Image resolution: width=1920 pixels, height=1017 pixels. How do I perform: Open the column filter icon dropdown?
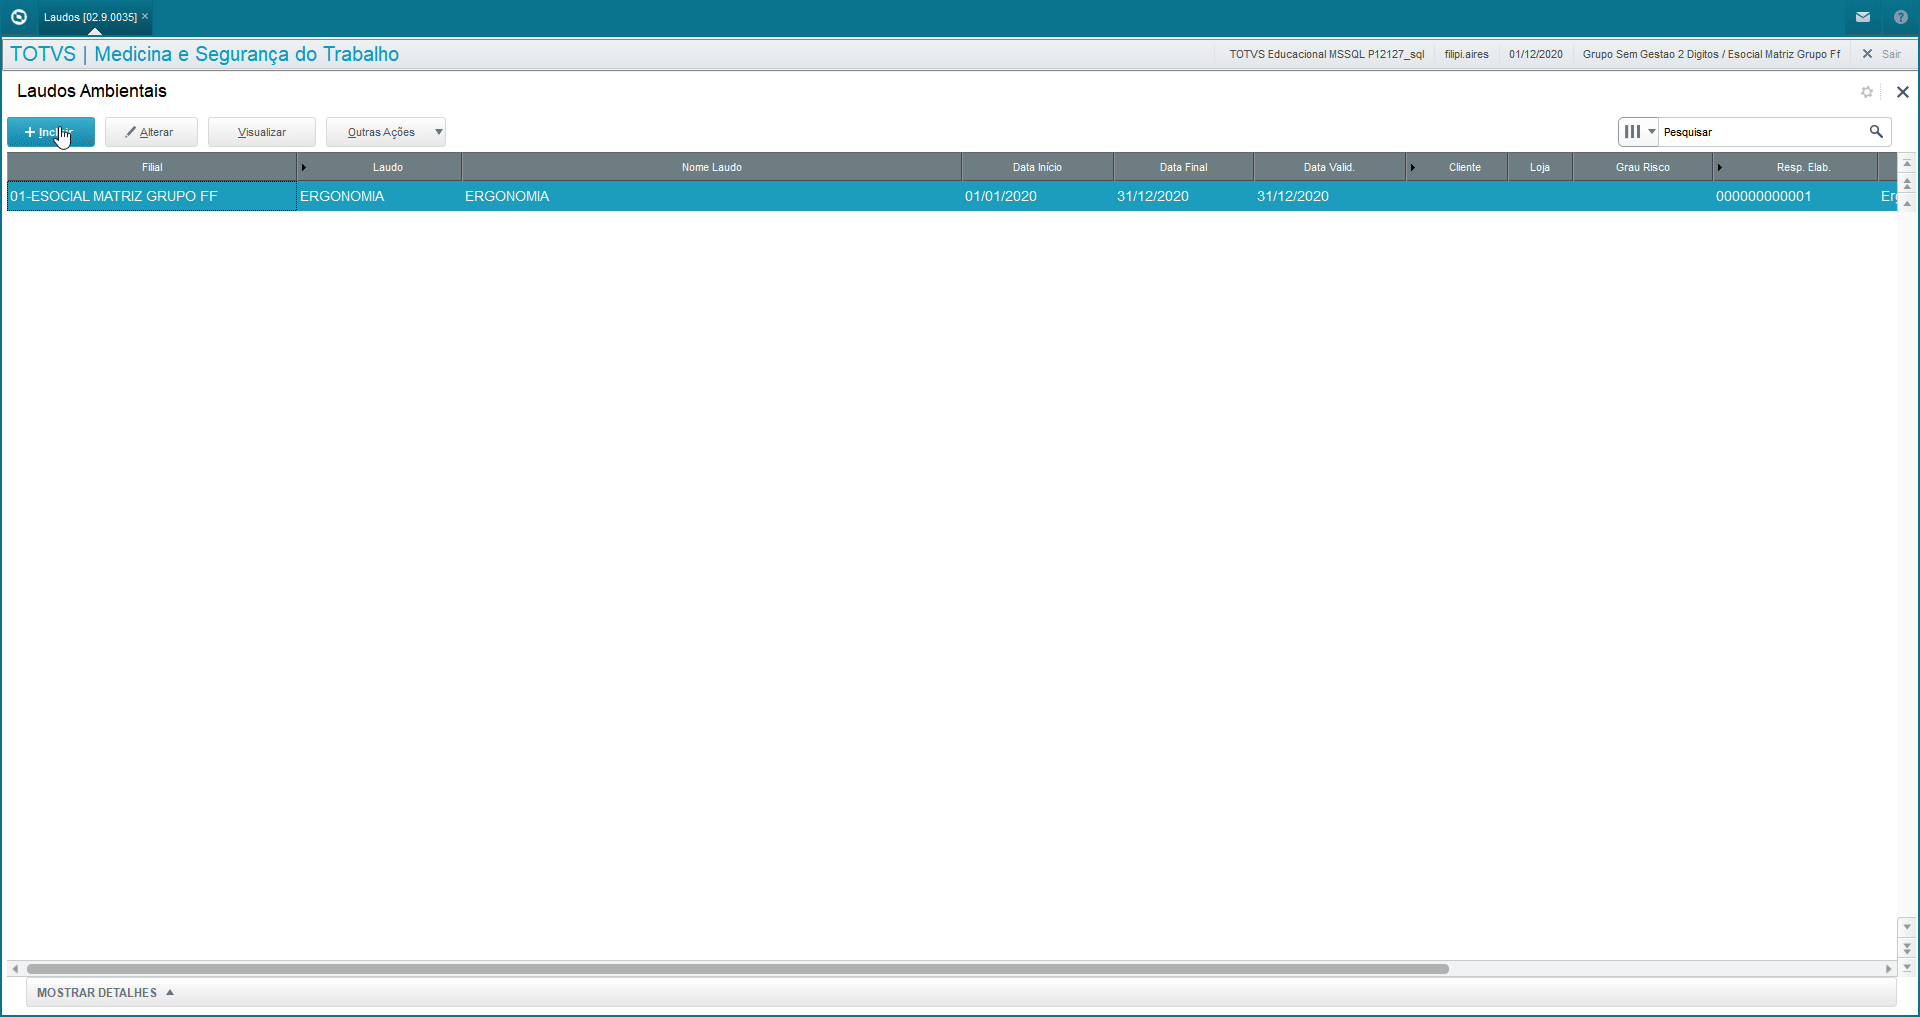[x=1639, y=132]
